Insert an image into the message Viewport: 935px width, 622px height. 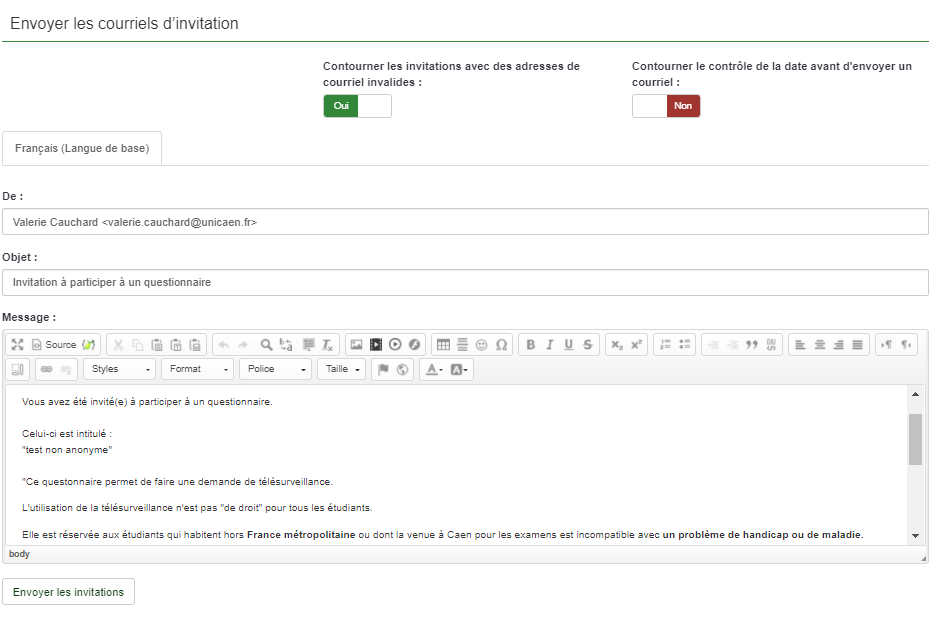coord(356,345)
